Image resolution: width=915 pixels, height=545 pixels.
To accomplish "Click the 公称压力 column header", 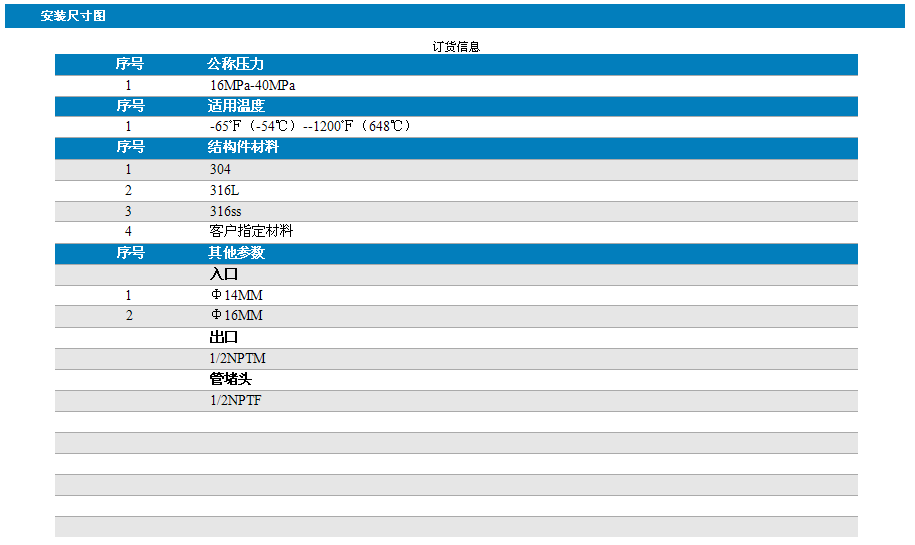I will [235, 64].
